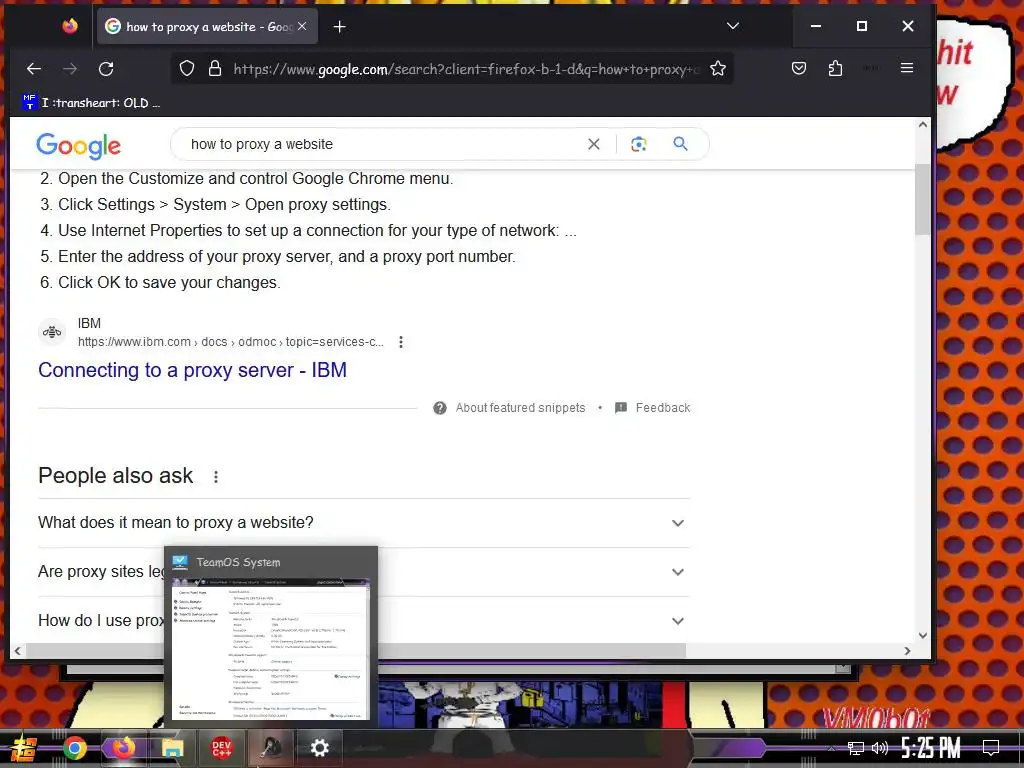Search by image with Google Lens
Image resolution: width=1024 pixels, height=768 pixels.
639,144
